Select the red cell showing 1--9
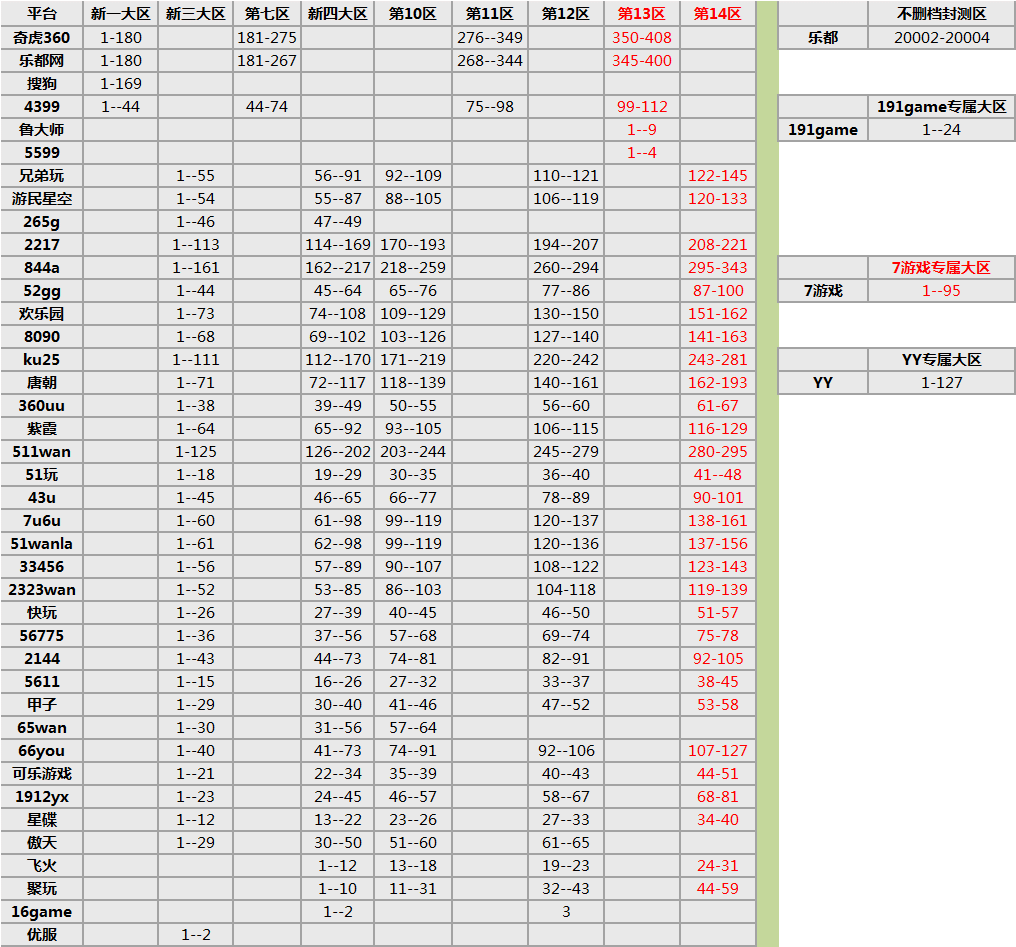This screenshot has width=1016, height=947. click(x=641, y=130)
